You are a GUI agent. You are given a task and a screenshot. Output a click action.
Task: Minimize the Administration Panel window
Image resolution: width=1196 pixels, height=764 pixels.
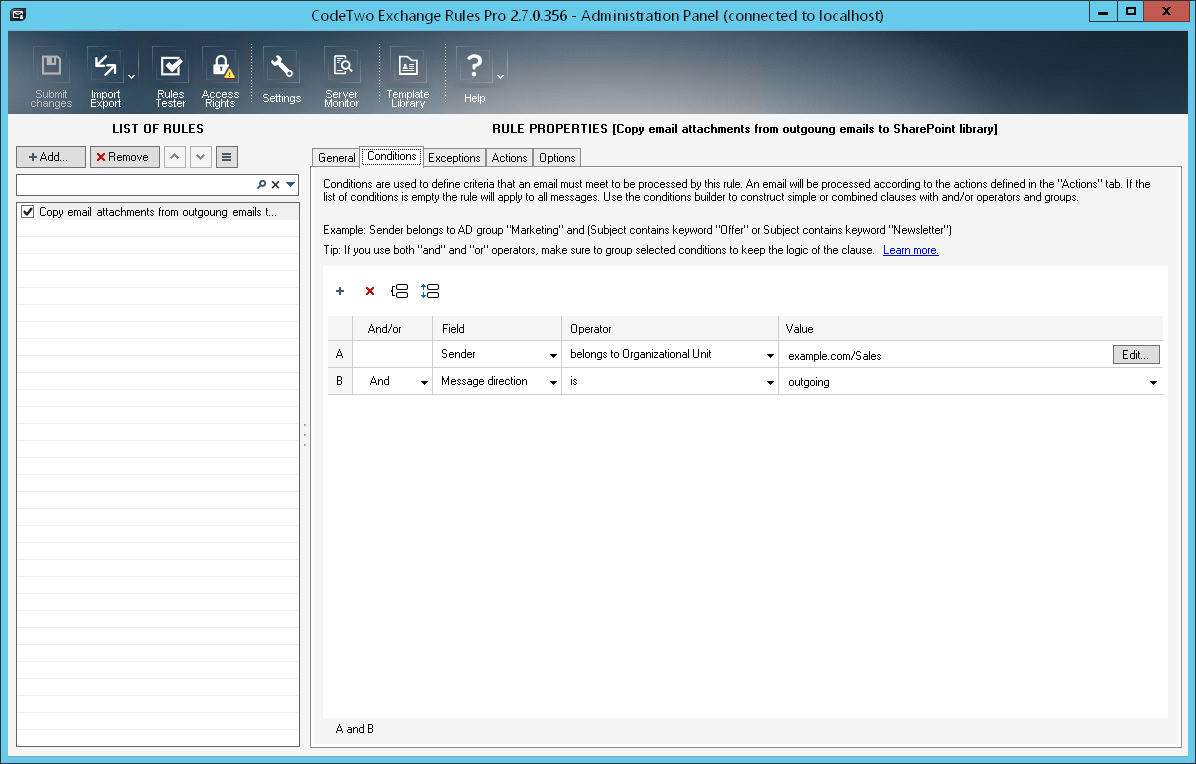[x=1103, y=11]
